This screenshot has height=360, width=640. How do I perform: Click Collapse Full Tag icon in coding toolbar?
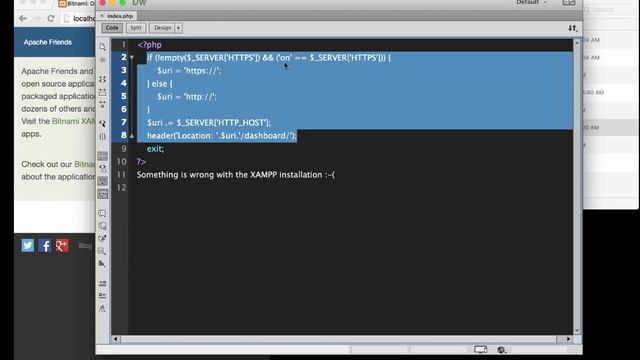point(102,79)
